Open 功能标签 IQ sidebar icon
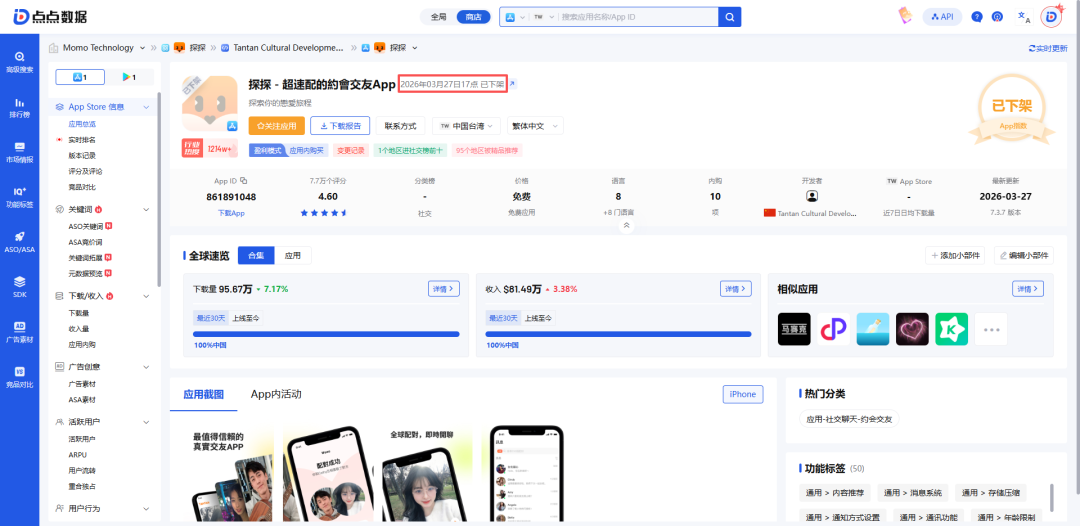This screenshot has height=526, width=1080. point(19,197)
